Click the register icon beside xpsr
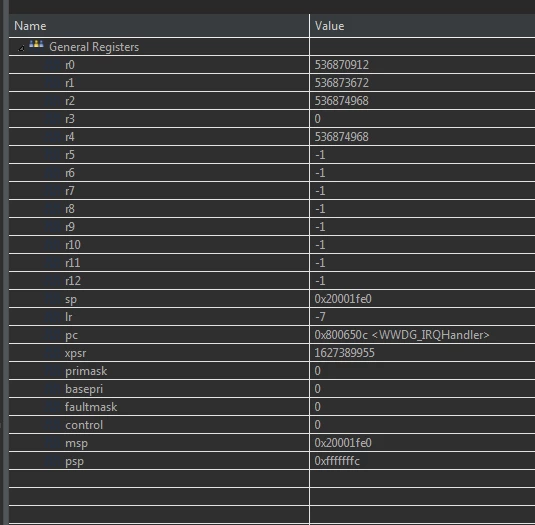The height and width of the screenshot is (525, 535). coord(53,353)
